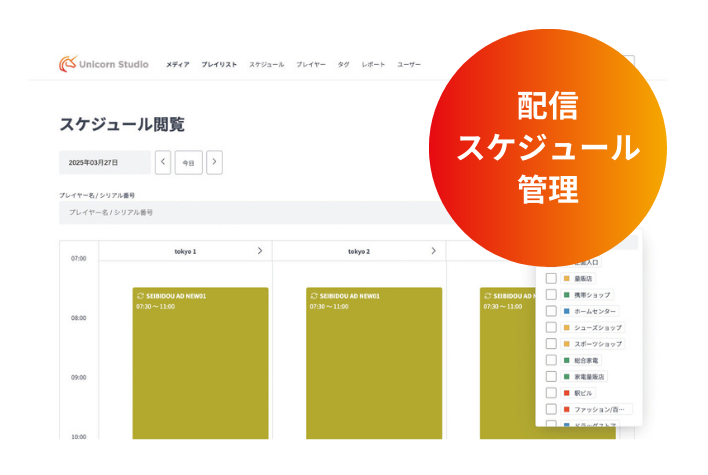
Task: Click the yellow swatch beside 量販店
Action: click(567, 278)
